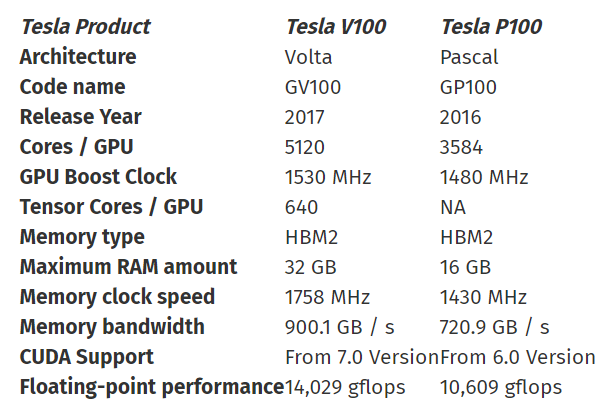Click the '1430 MHz' memory clock value

(x=483, y=297)
